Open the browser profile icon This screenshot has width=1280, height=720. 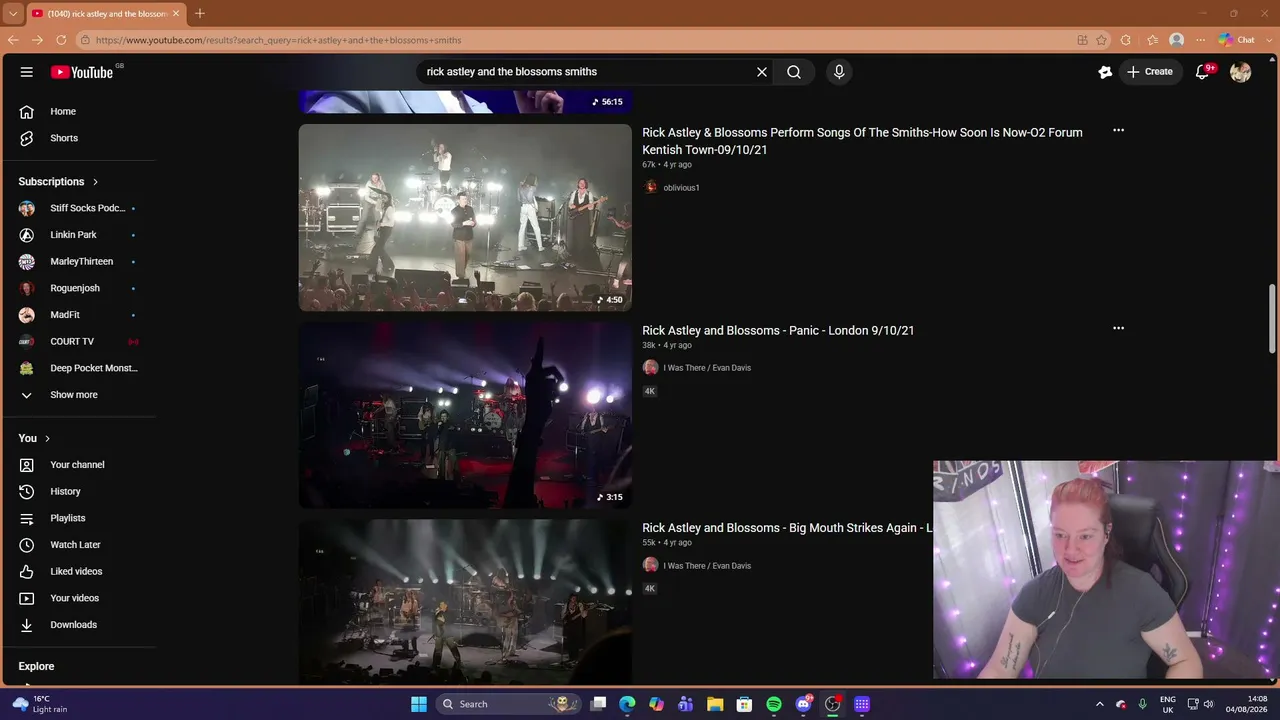(1177, 40)
